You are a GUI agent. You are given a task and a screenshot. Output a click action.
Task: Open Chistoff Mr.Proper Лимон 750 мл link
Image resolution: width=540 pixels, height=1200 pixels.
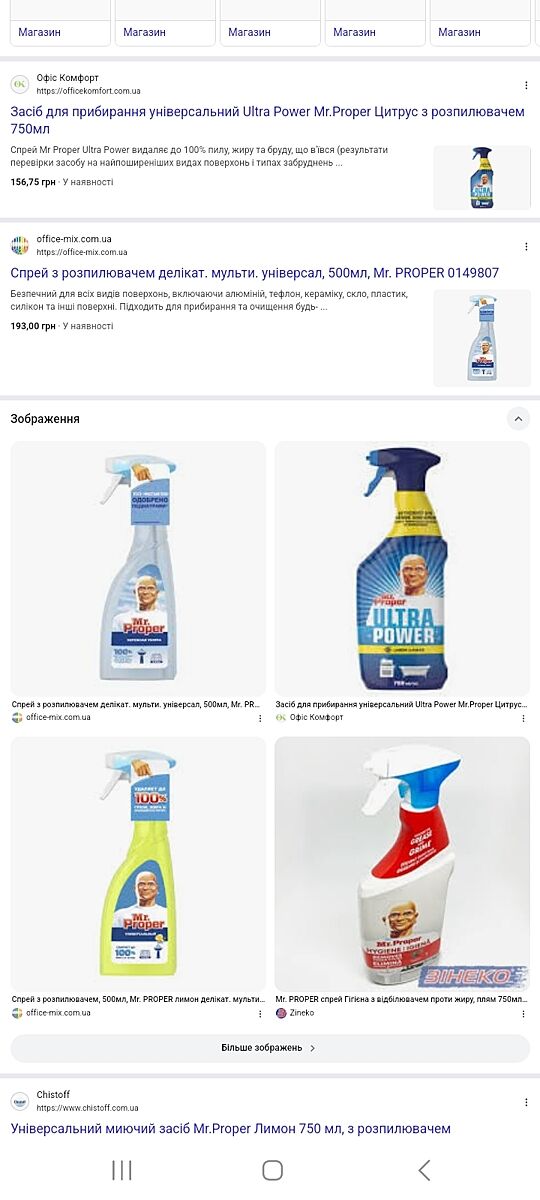[x=231, y=1129]
